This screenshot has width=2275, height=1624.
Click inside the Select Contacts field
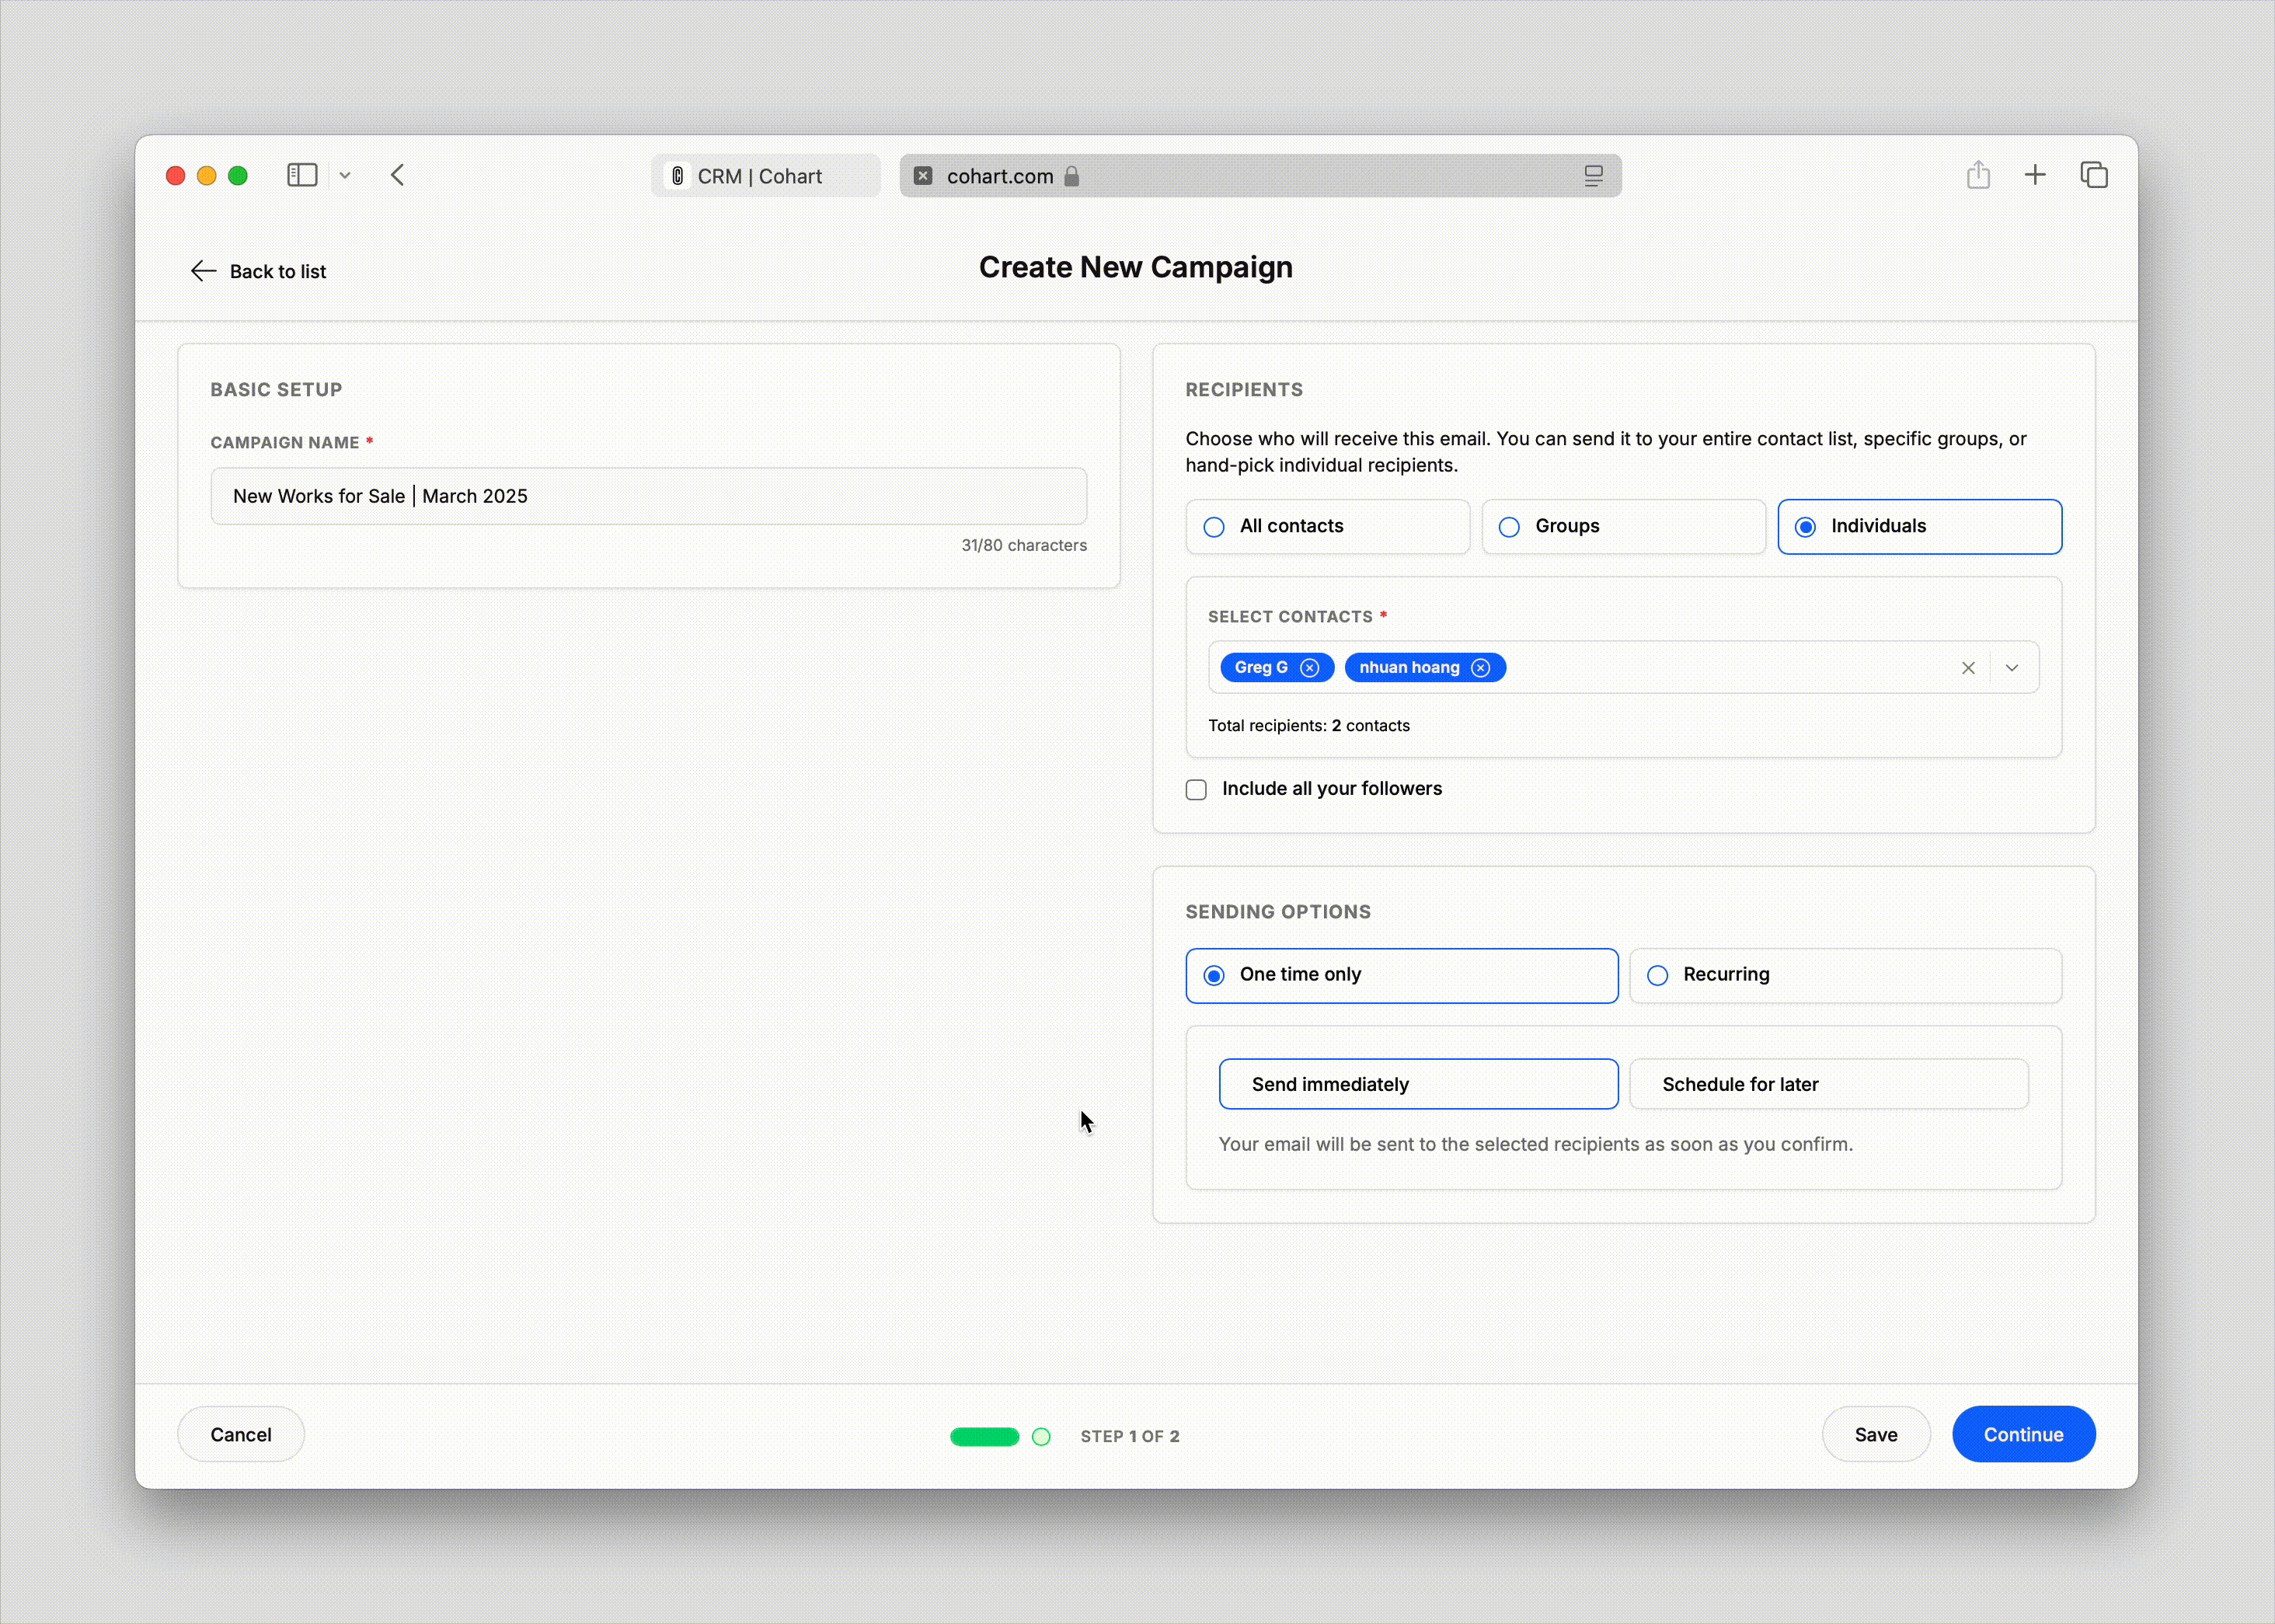tap(1623, 668)
